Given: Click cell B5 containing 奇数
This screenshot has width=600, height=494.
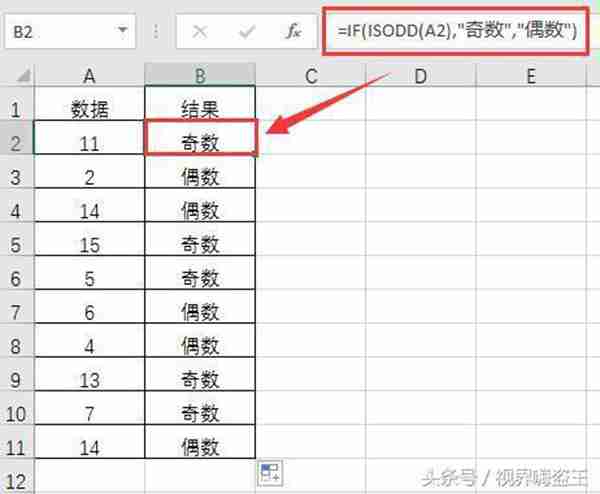Looking at the screenshot, I should pos(200,239).
